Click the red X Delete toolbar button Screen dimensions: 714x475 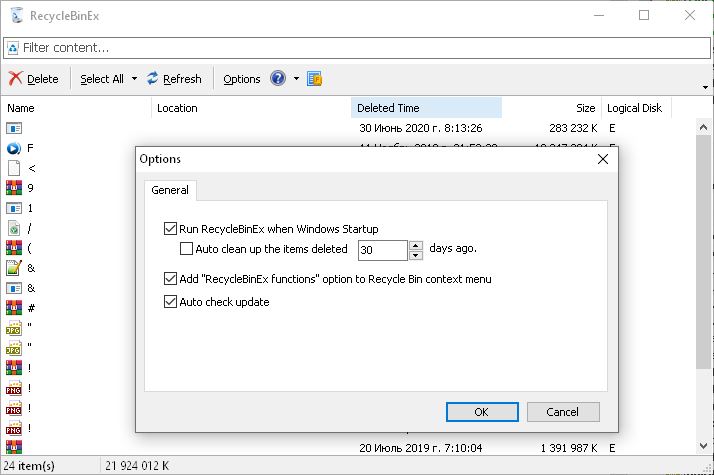click(33, 79)
